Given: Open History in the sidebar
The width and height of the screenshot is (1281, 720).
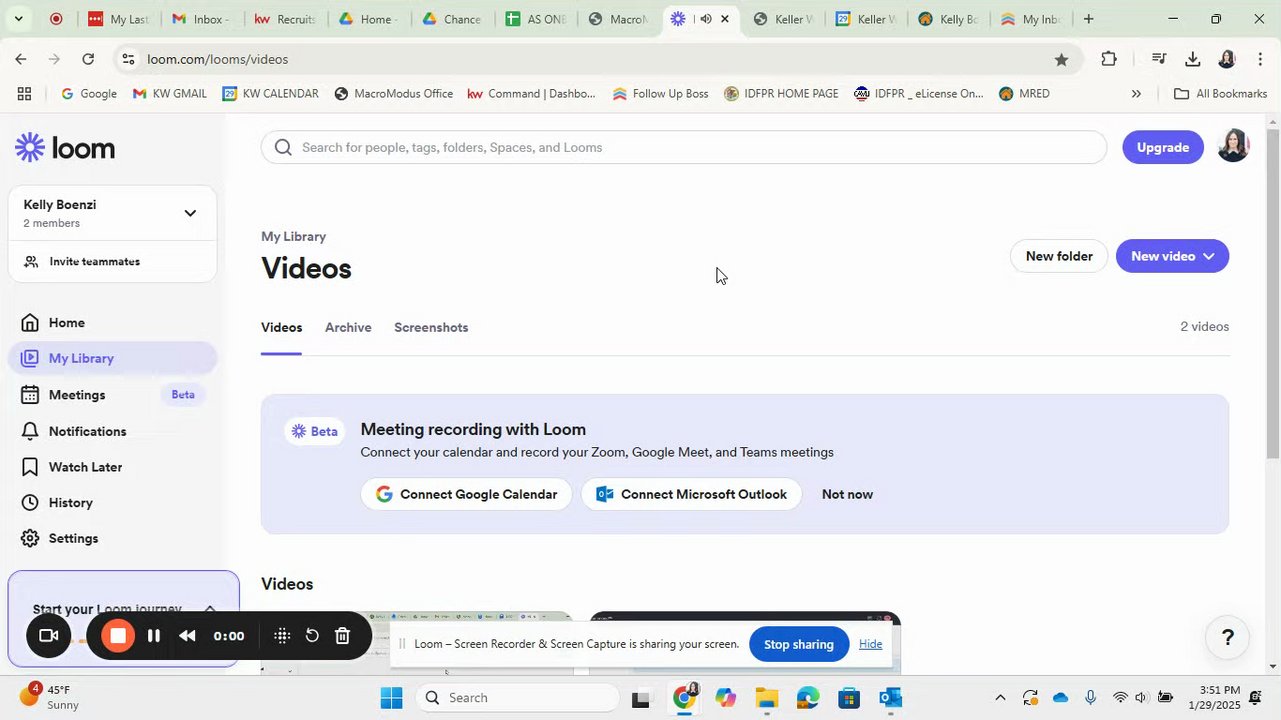Looking at the screenshot, I should pos(112,503).
